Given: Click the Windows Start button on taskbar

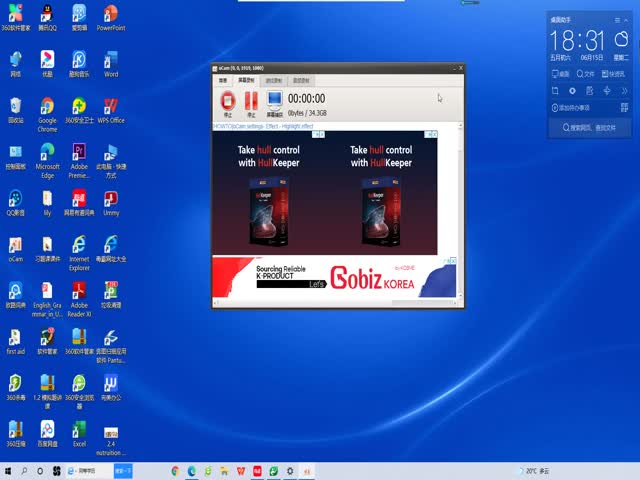Looking at the screenshot, I should coord(9,470).
